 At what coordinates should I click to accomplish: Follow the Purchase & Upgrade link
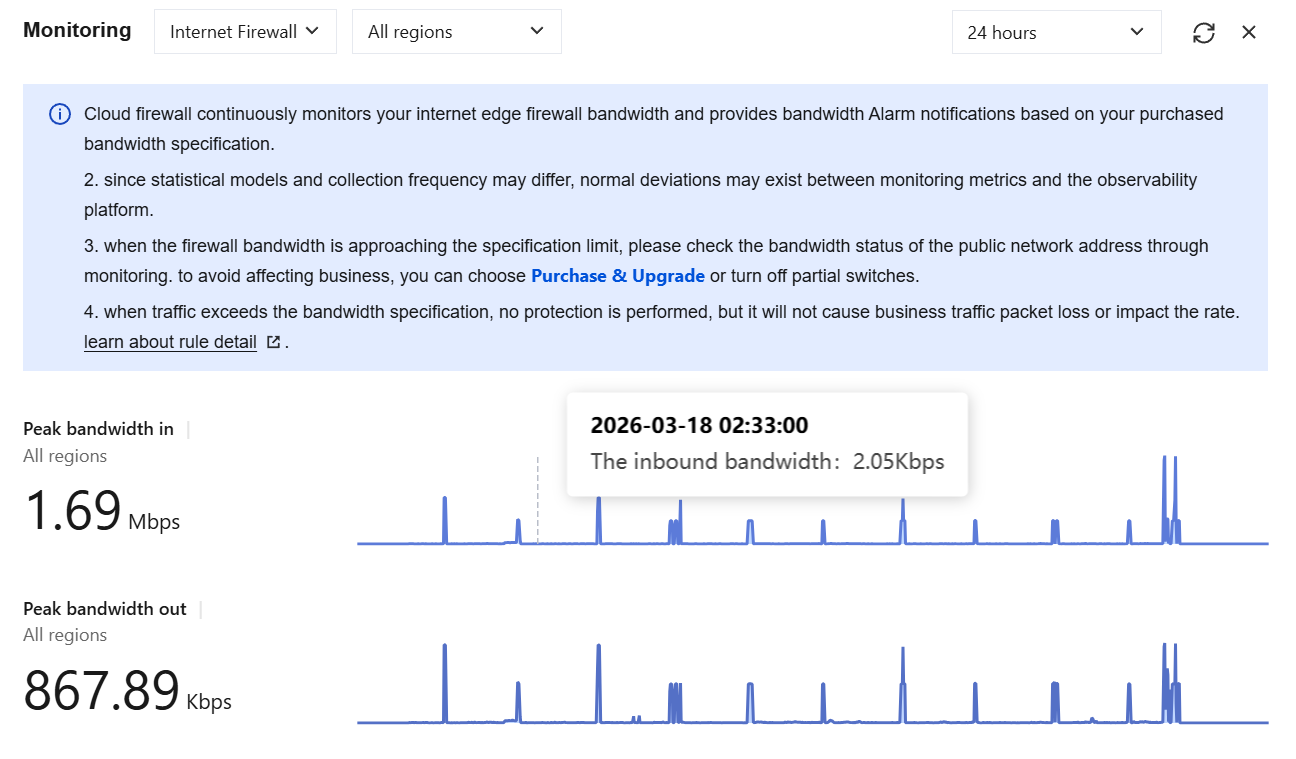pos(618,276)
